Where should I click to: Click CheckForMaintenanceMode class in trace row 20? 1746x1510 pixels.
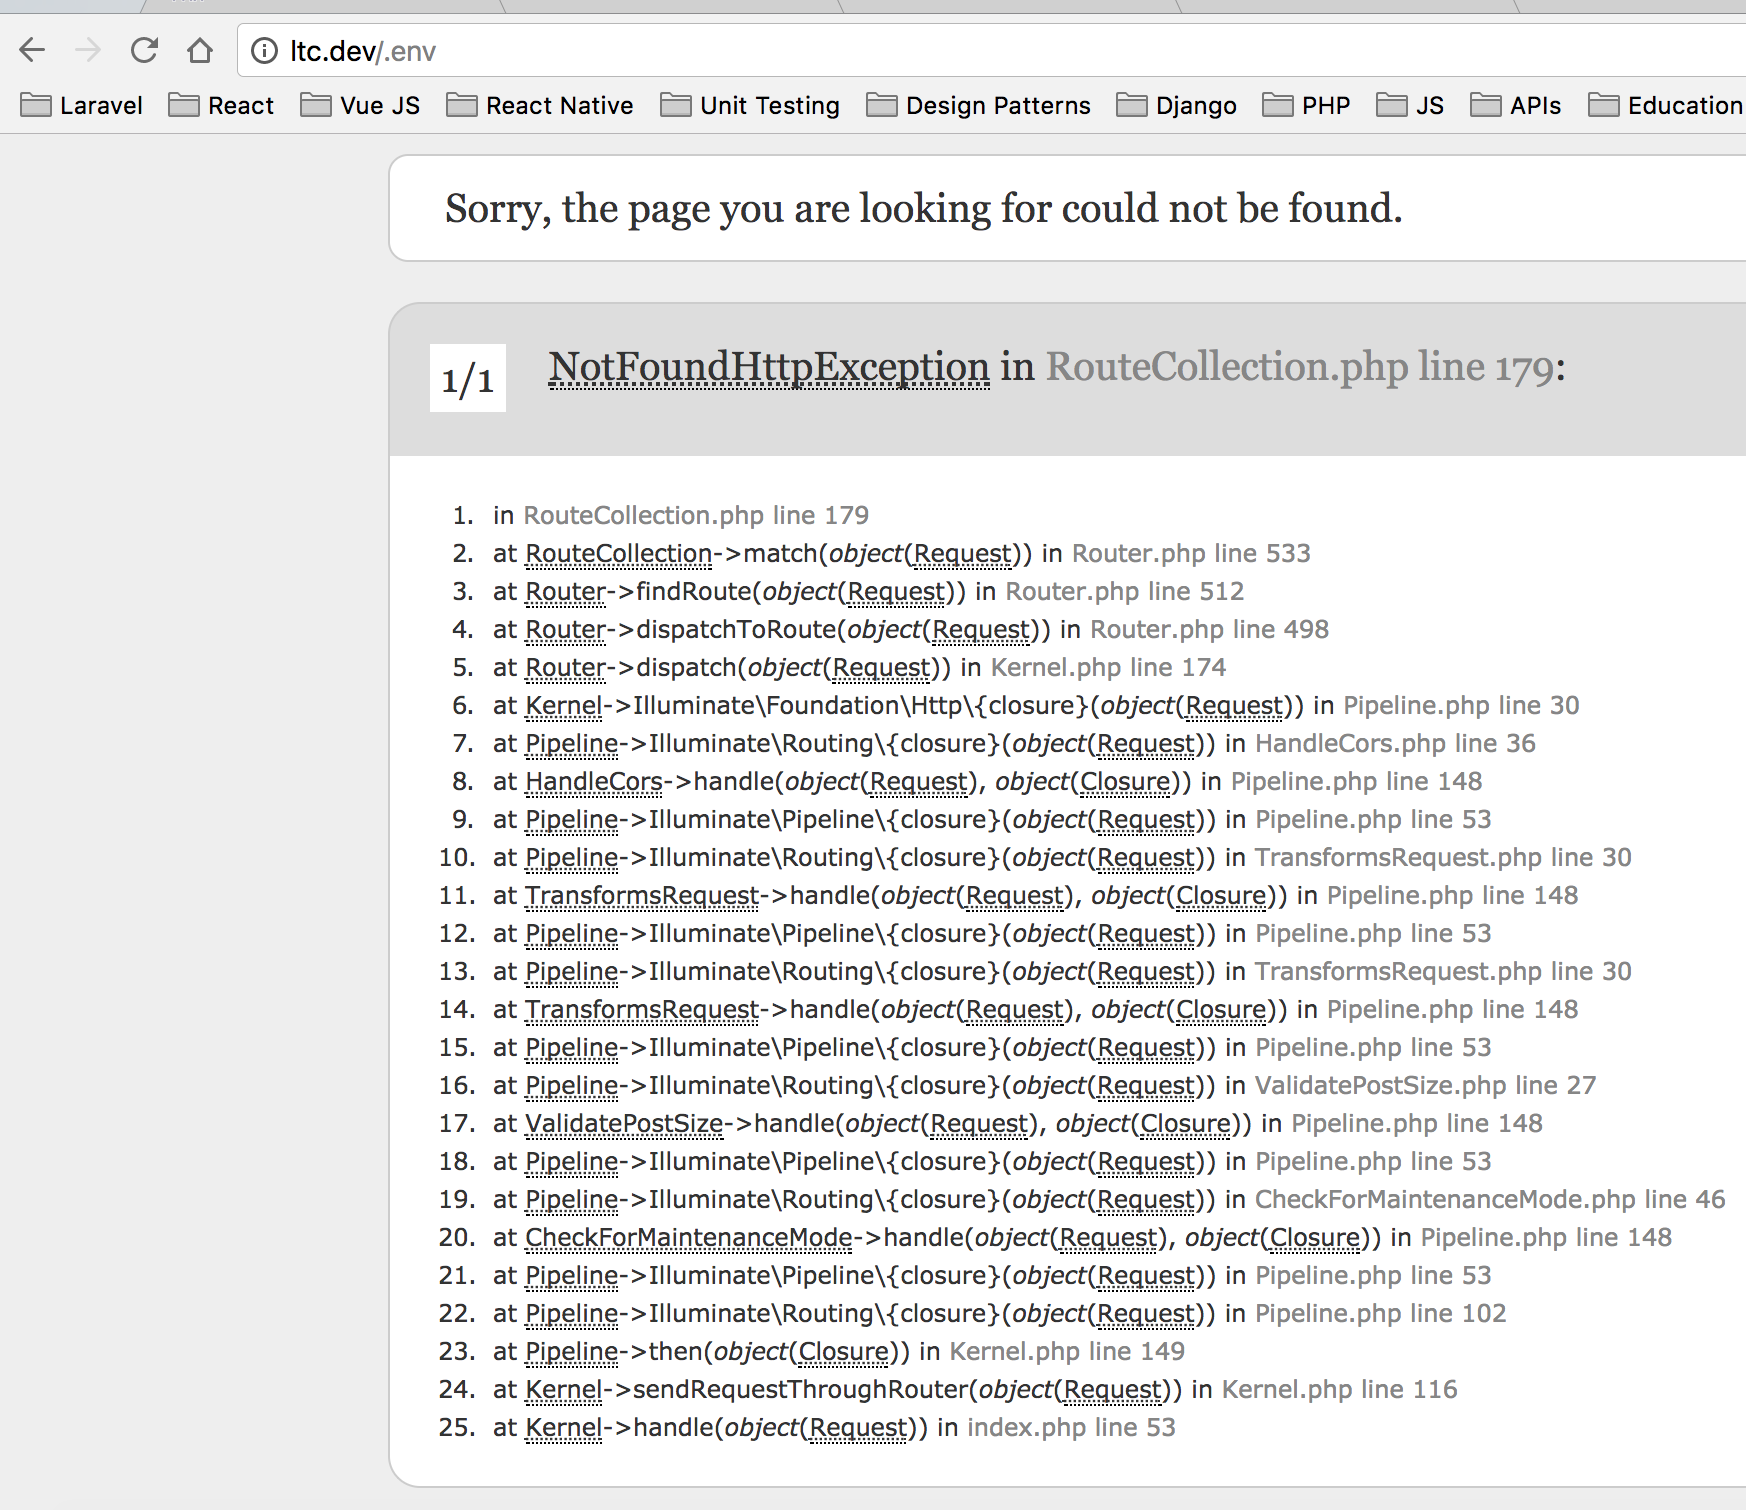point(689,1237)
